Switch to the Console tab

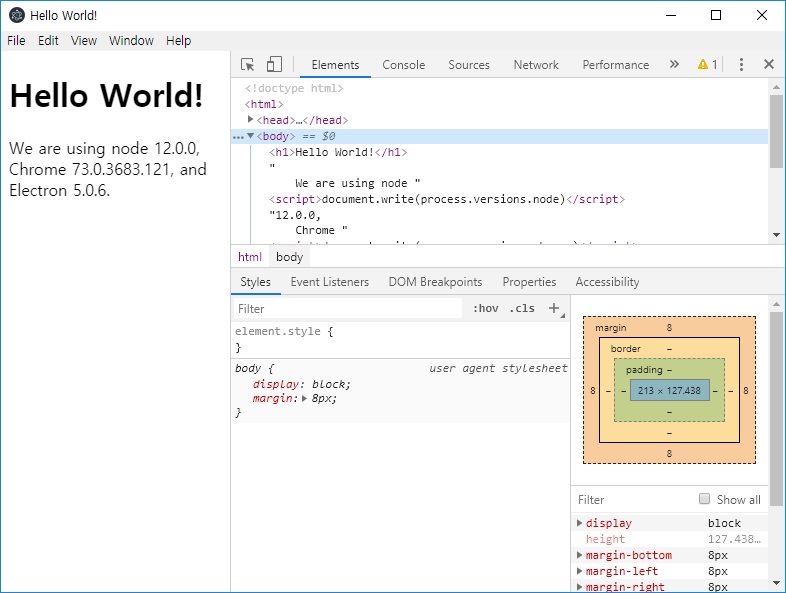coord(404,65)
